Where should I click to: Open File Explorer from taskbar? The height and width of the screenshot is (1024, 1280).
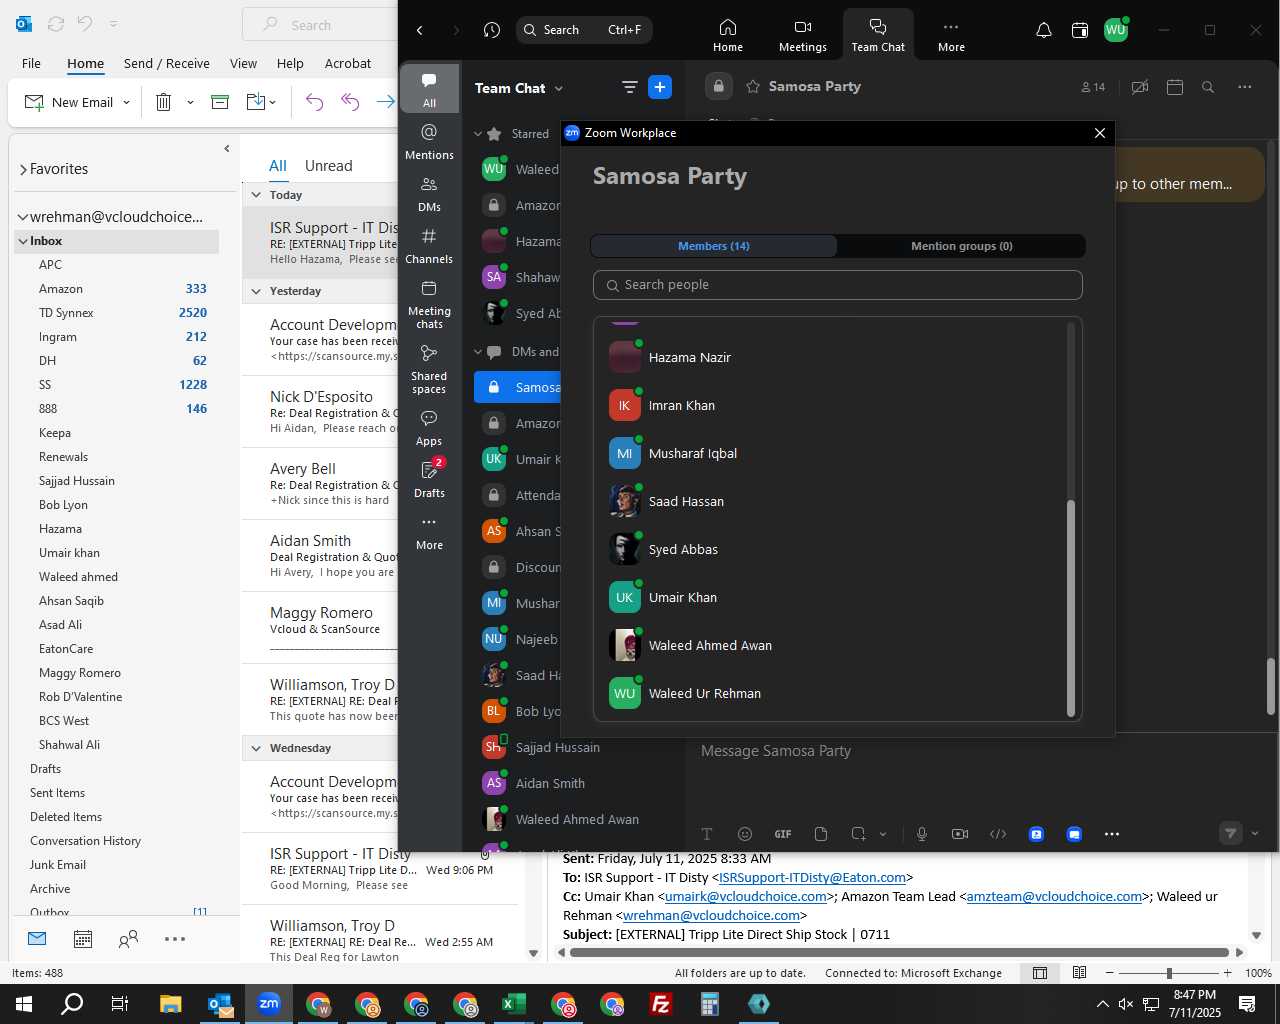[x=171, y=1004]
